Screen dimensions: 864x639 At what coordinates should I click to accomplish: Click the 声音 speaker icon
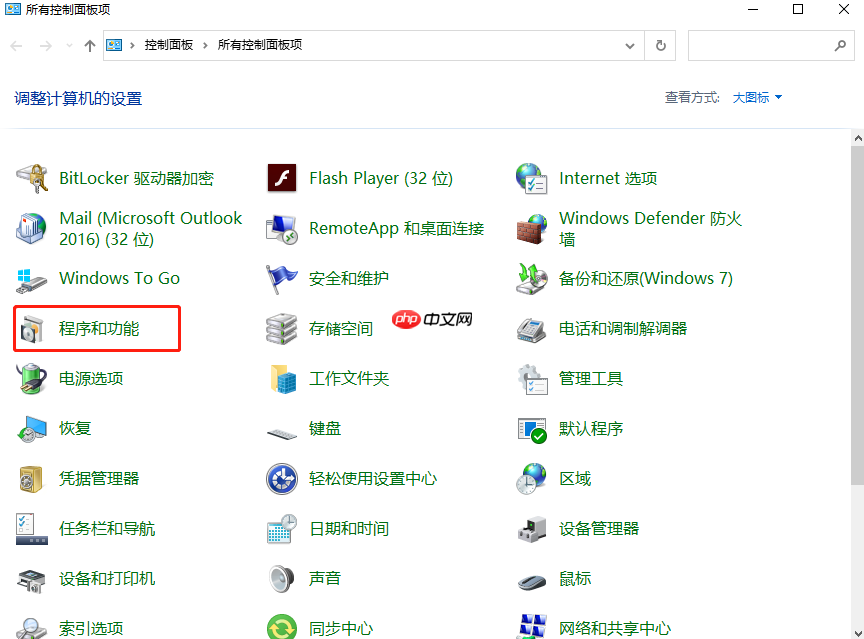click(282, 579)
